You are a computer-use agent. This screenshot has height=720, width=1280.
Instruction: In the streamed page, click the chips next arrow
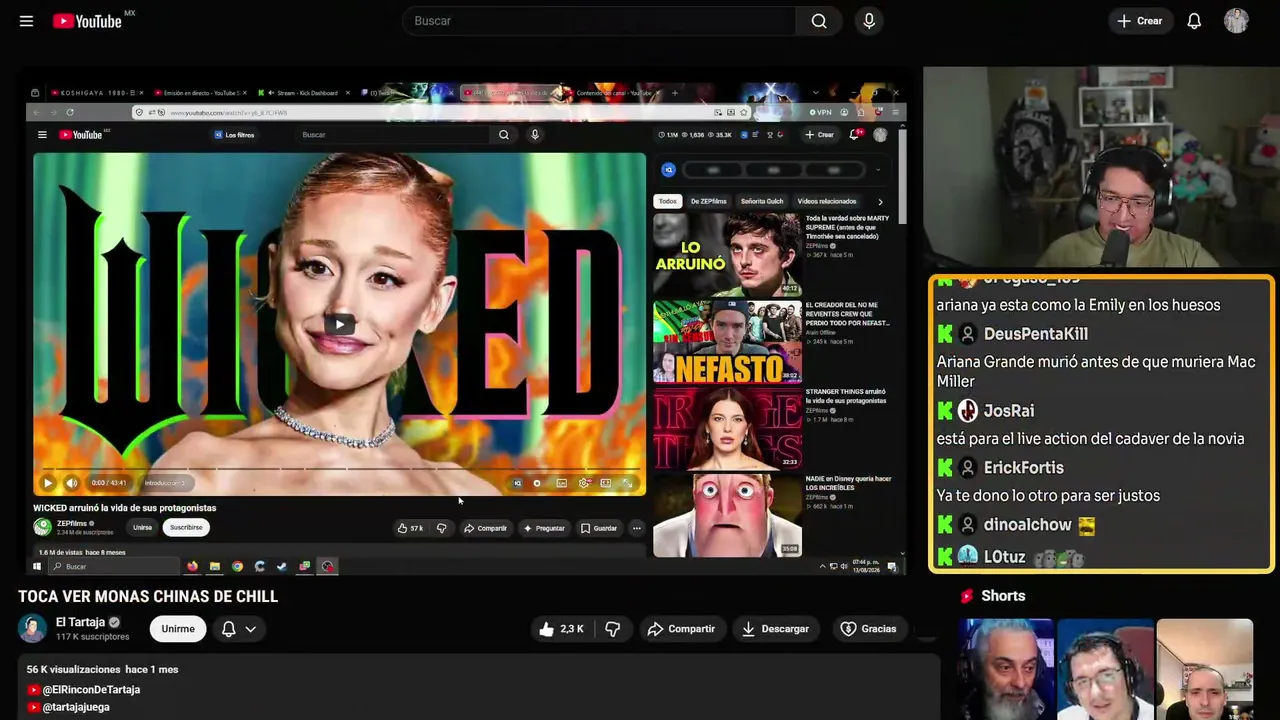click(880, 201)
